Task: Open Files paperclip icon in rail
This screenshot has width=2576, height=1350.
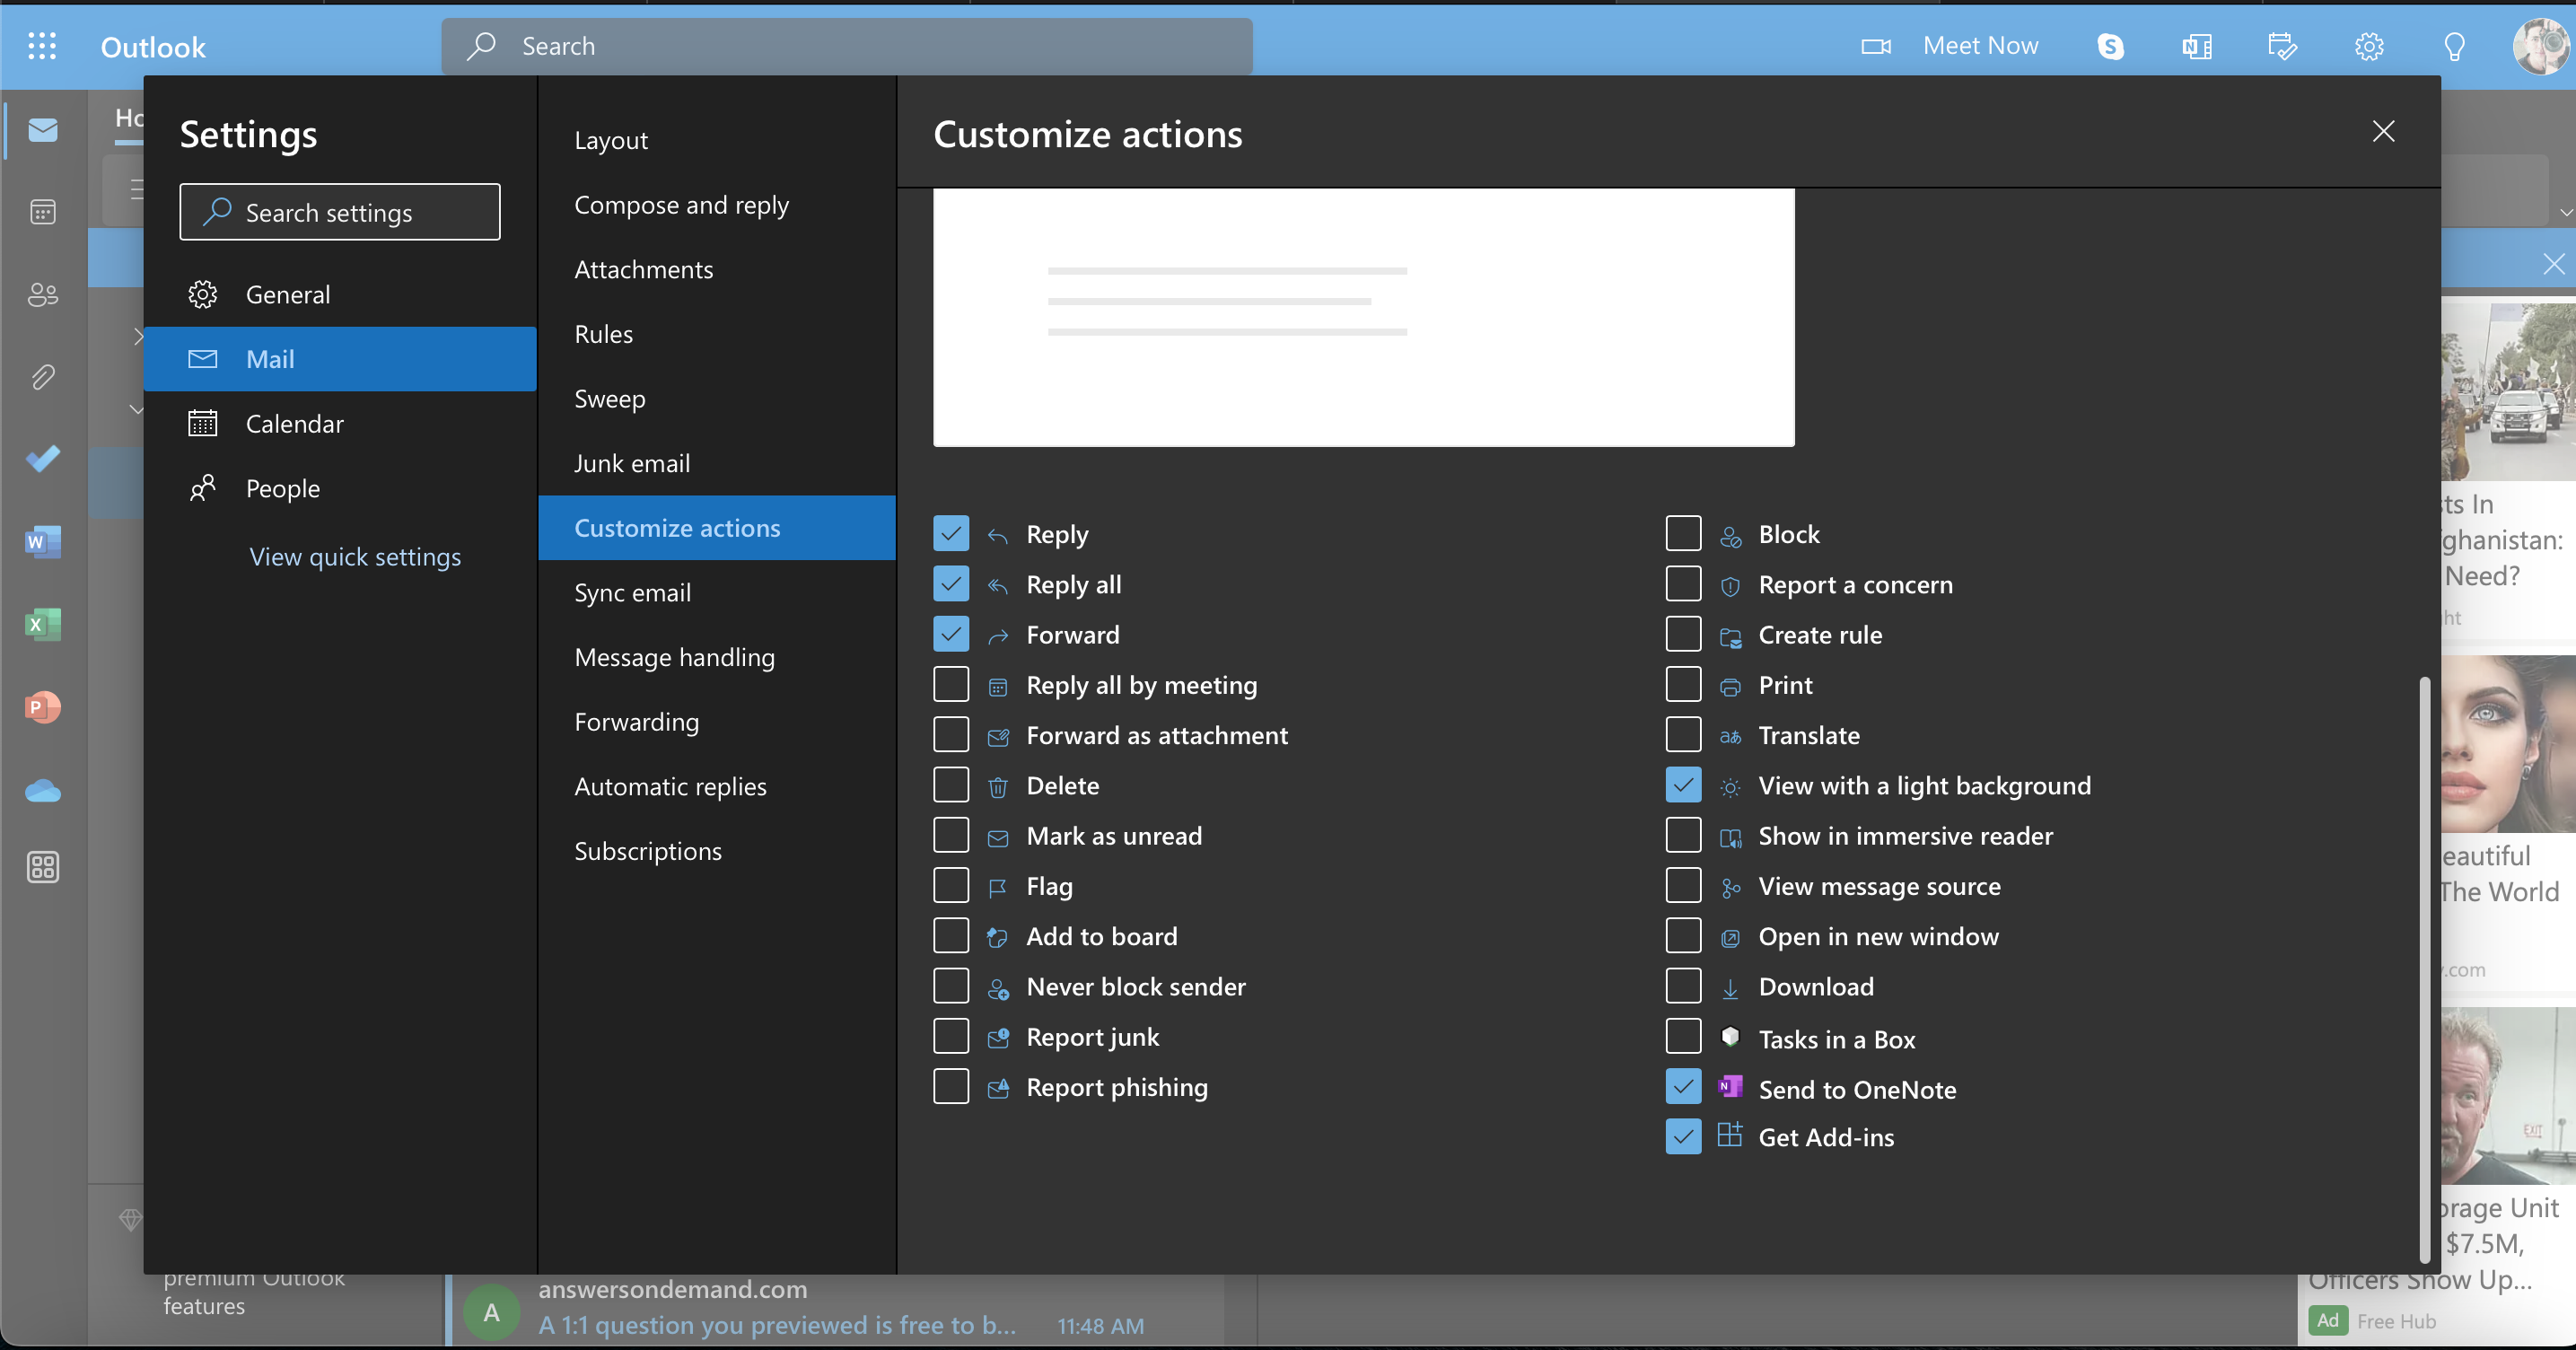Action: [43, 377]
